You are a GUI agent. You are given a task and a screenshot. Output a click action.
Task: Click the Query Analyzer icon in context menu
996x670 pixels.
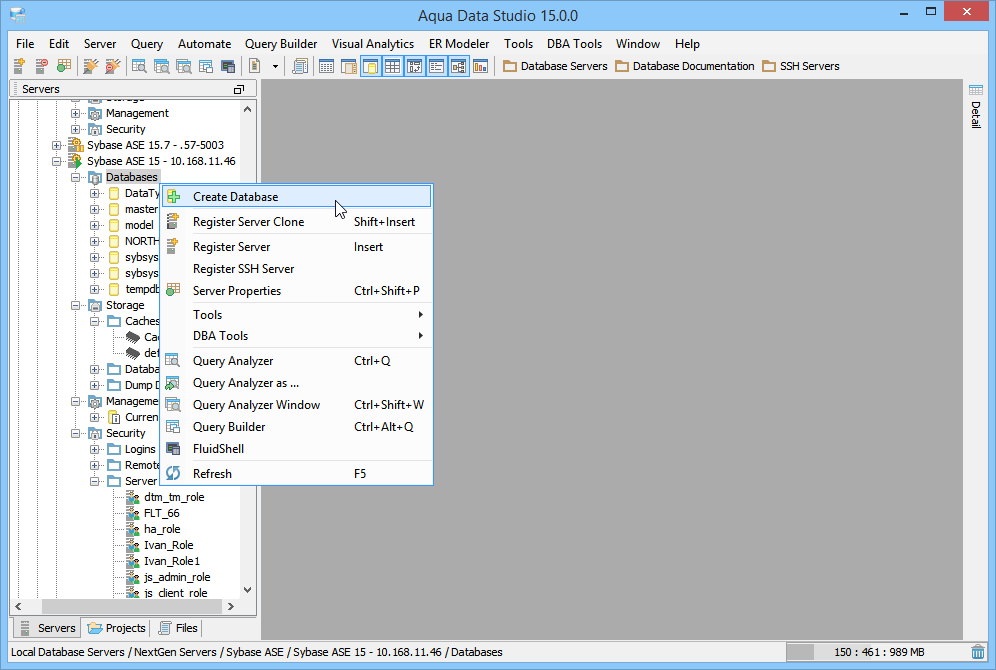coord(173,360)
